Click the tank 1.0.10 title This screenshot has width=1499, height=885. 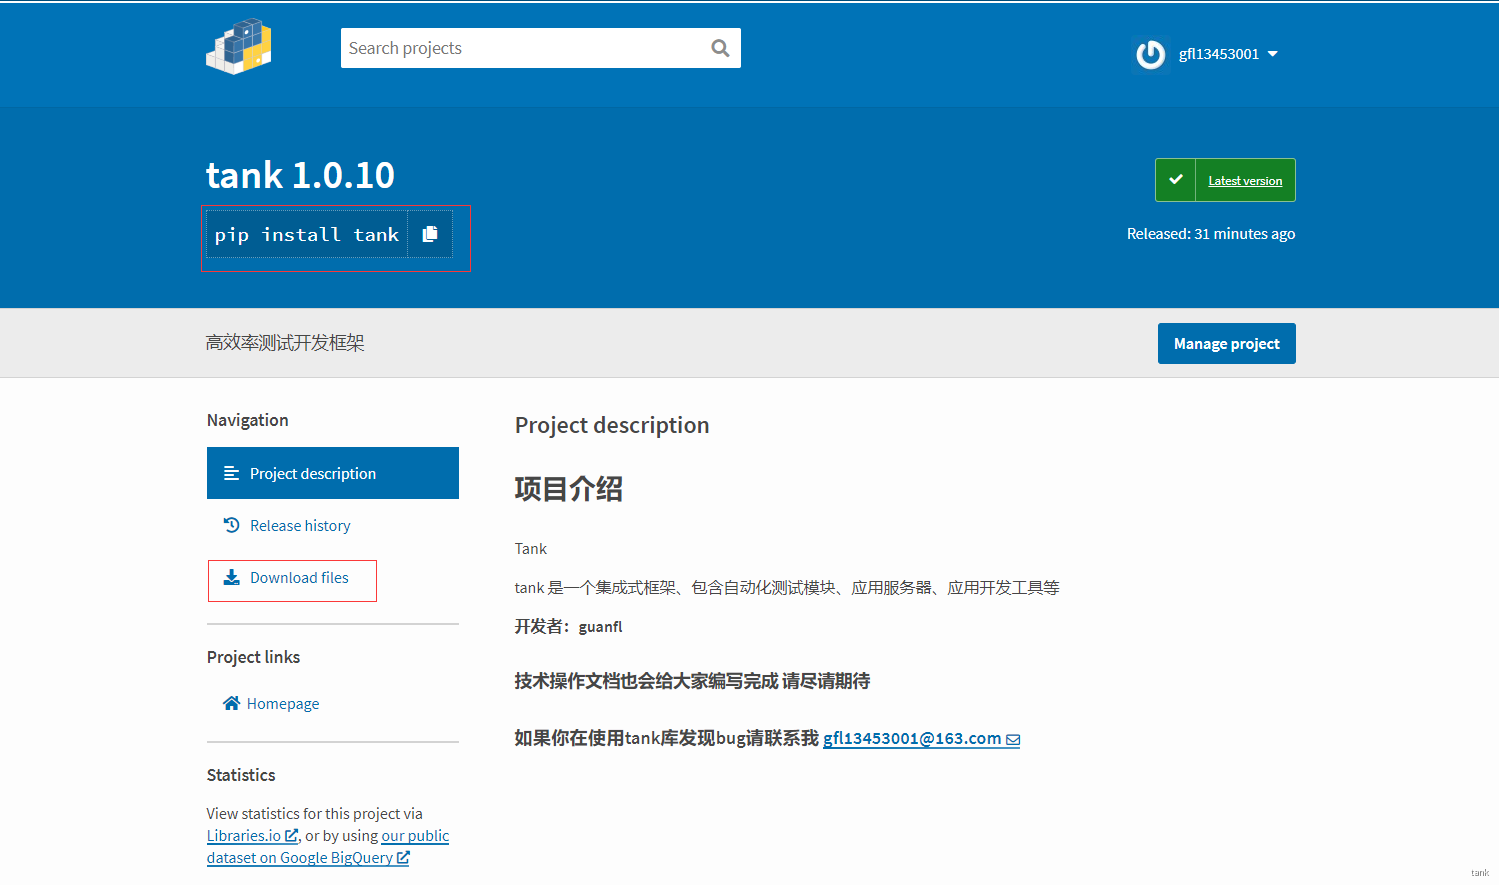(x=300, y=175)
